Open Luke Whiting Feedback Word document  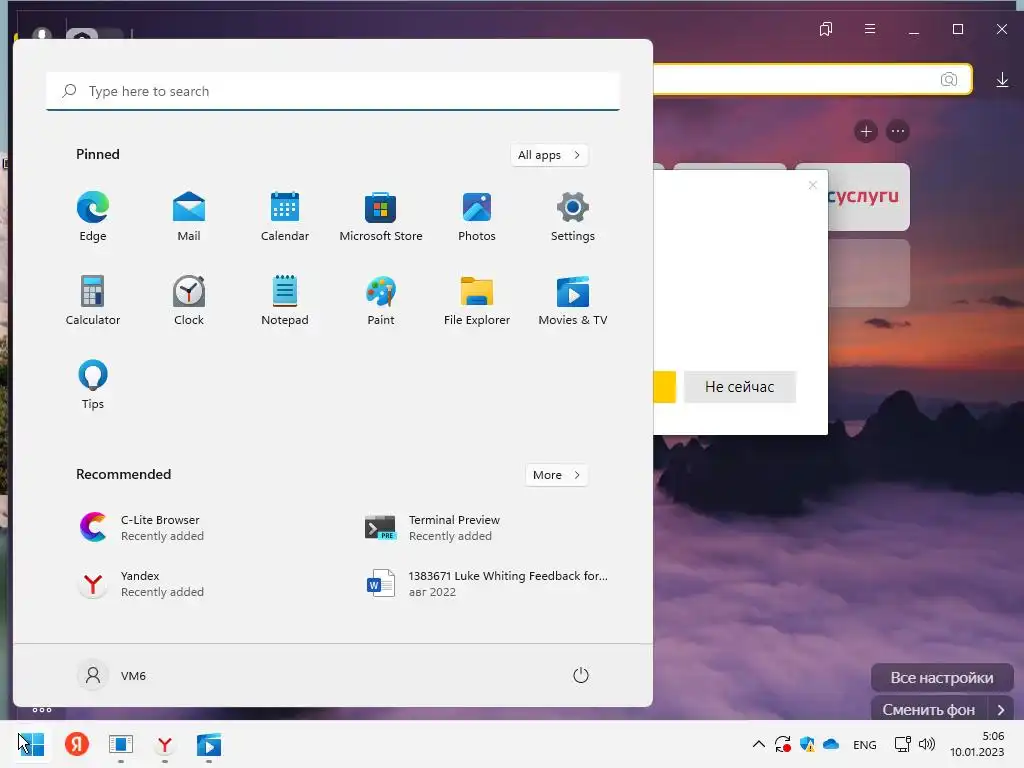click(x=485, y=584)
